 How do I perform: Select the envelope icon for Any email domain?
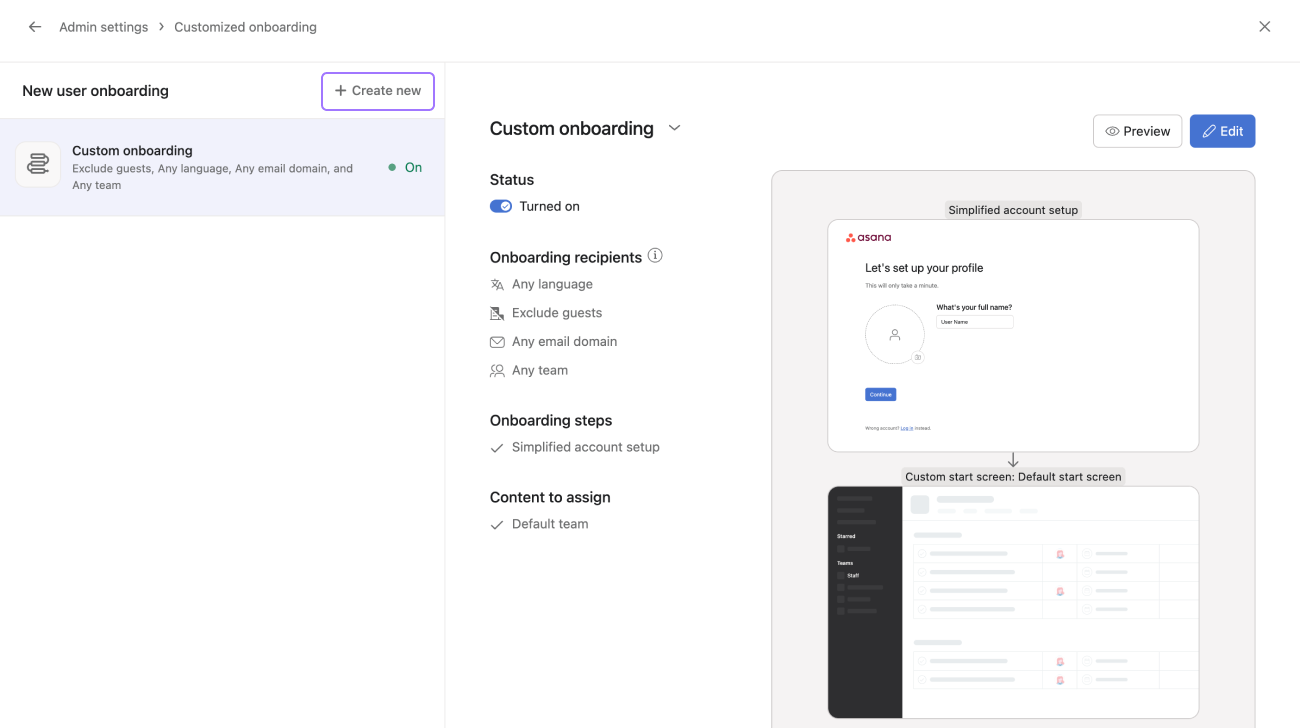(497, 341)
